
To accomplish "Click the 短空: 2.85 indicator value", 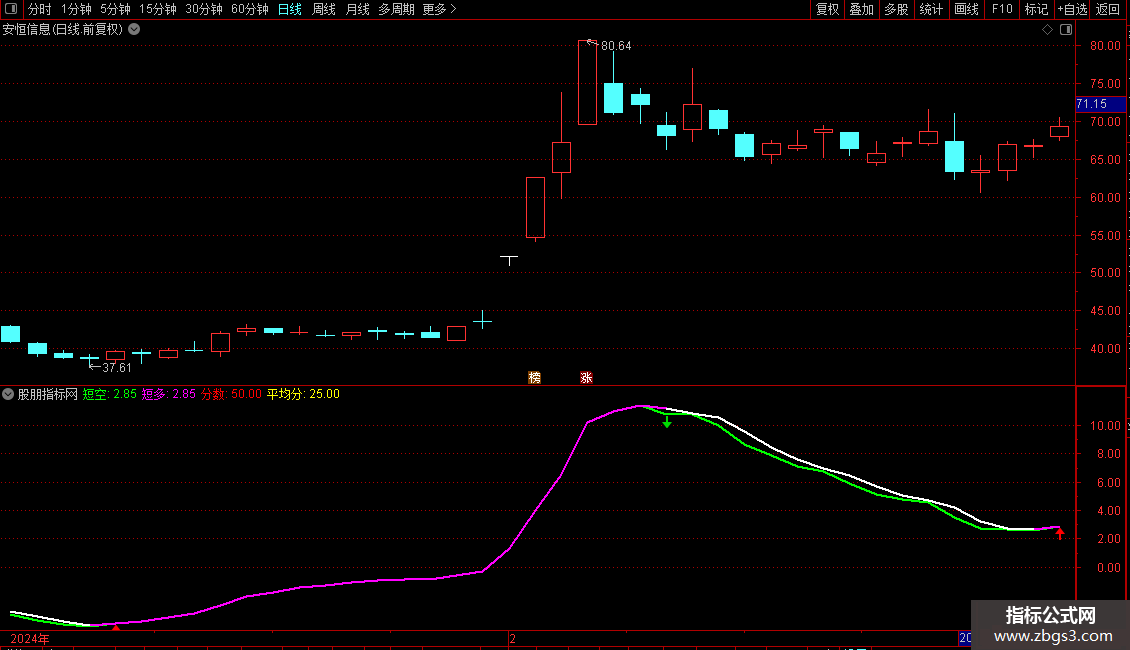I will (x=110, y=394).
